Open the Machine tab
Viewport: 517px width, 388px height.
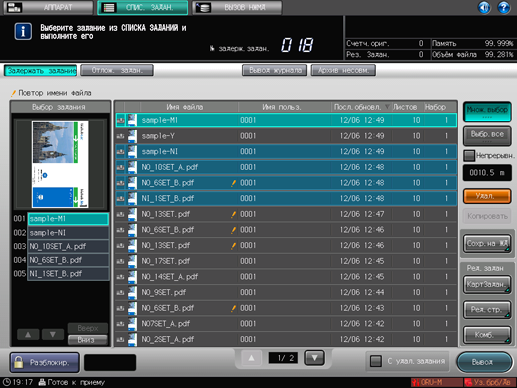48,7
